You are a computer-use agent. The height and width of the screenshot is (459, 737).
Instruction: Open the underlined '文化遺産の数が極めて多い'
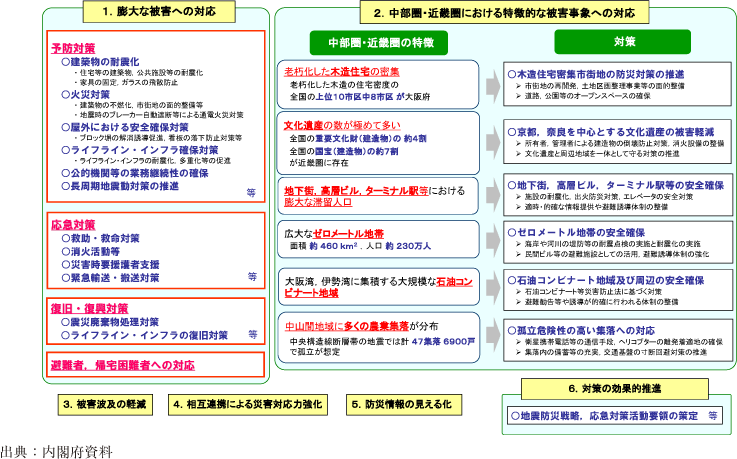(x=342, y=125)
